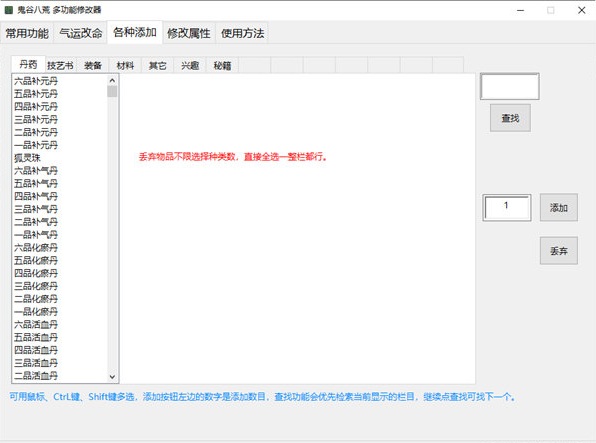Focus the search text field above 查找
This screenshot has height=443, width=596.
coord(510,86)
